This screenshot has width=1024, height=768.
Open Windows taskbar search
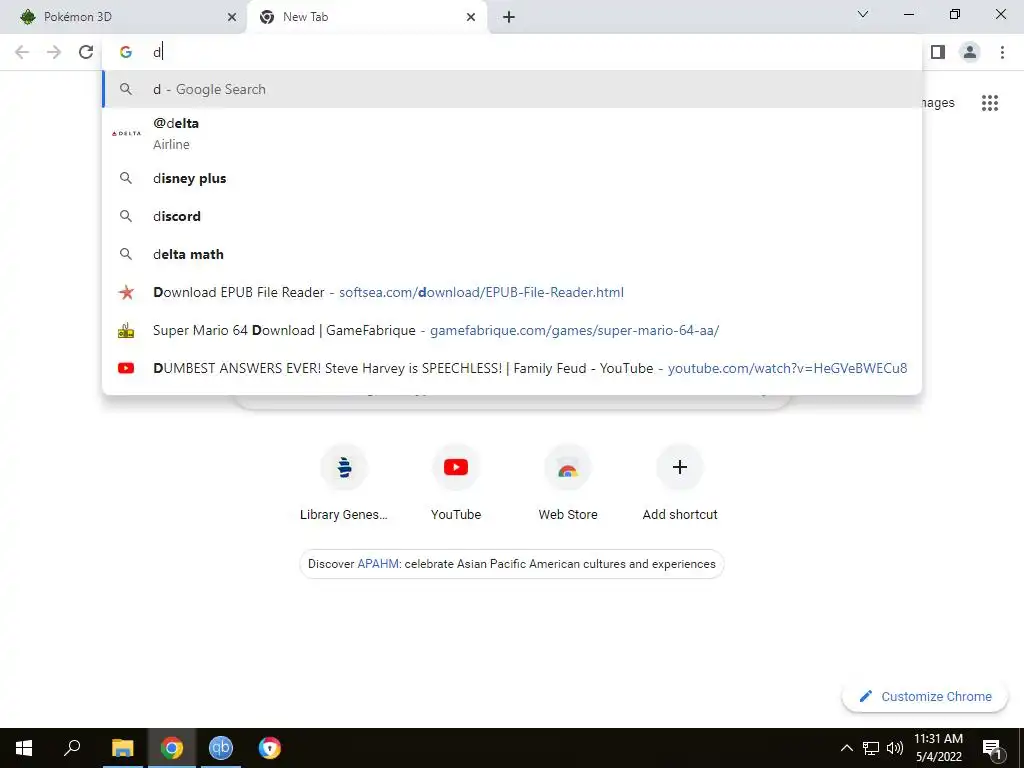tap(72, 748)
